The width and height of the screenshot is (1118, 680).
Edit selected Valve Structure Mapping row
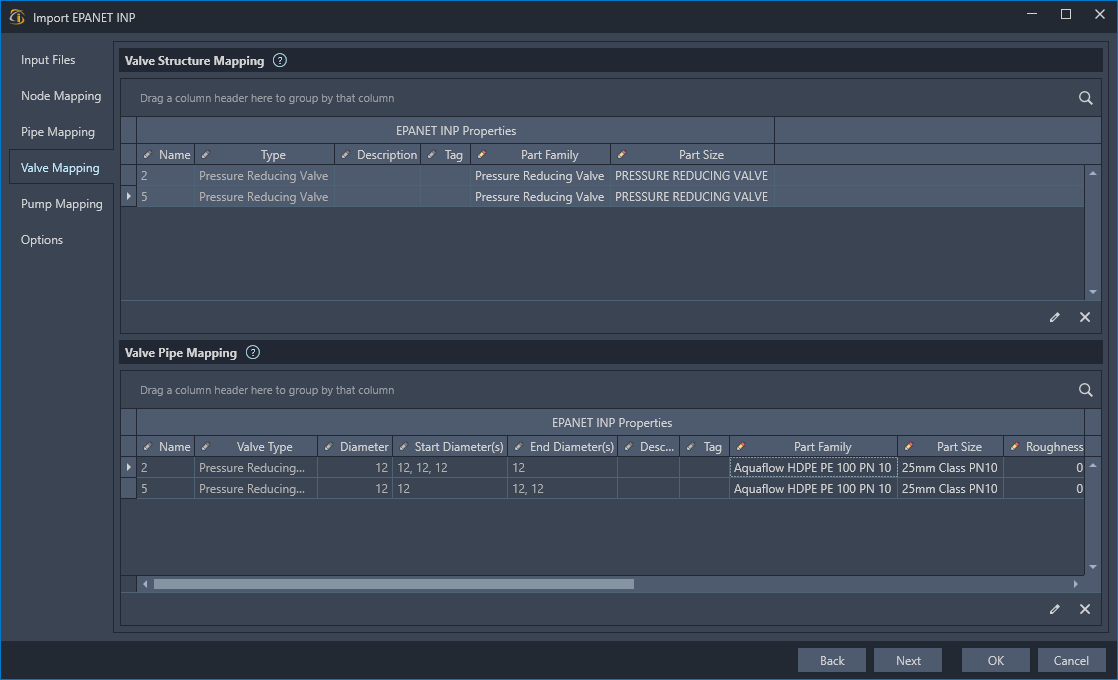pyautogui.click(x=1055, y=317)
